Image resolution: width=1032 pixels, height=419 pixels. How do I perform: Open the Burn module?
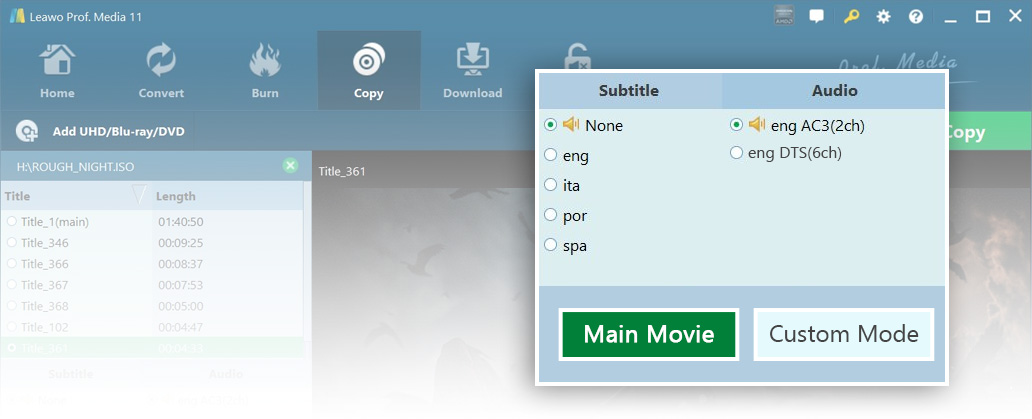pos(265,70)
